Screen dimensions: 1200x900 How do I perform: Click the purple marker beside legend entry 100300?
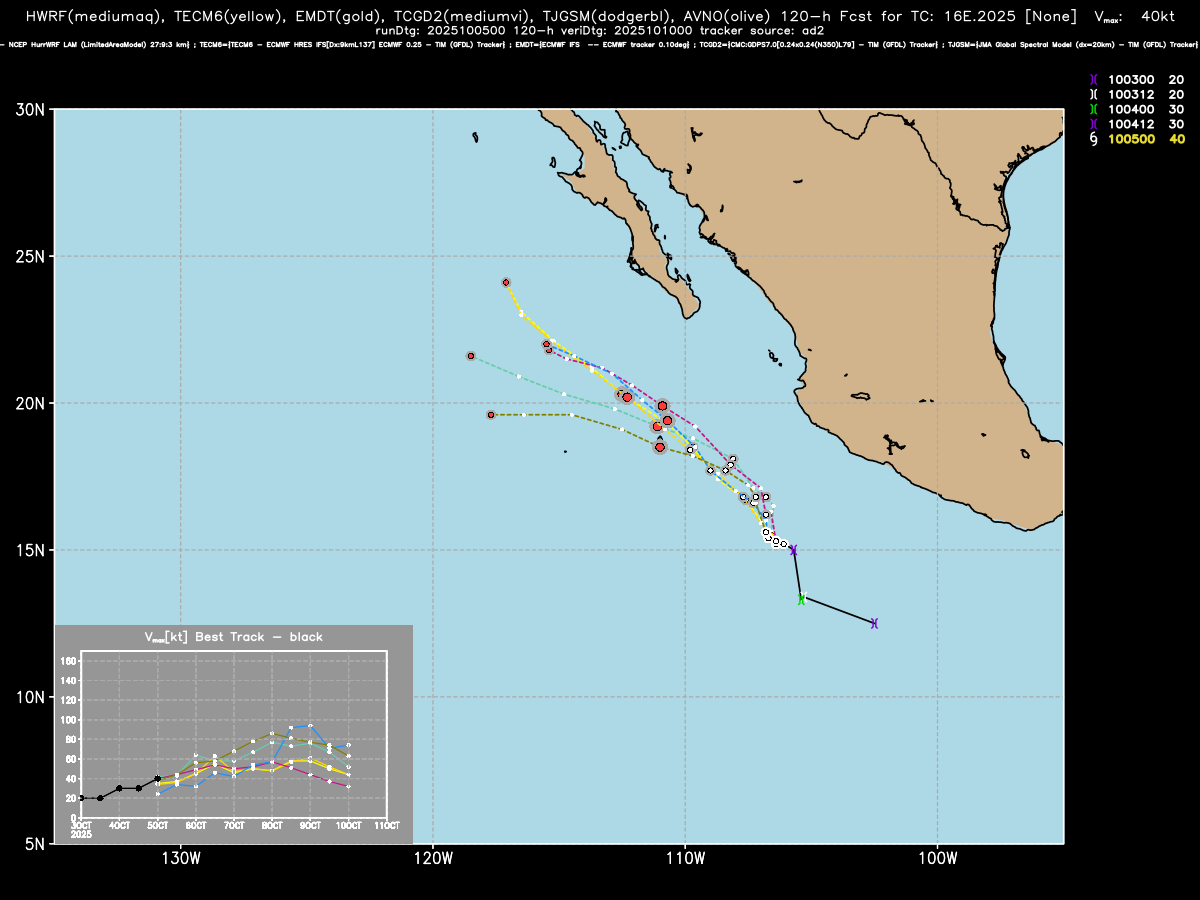tap(1094, 79)
